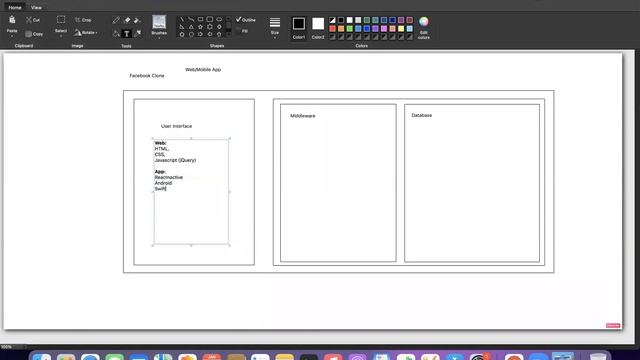Select the Text tool
640x360 pixels.
pos(127,33)
